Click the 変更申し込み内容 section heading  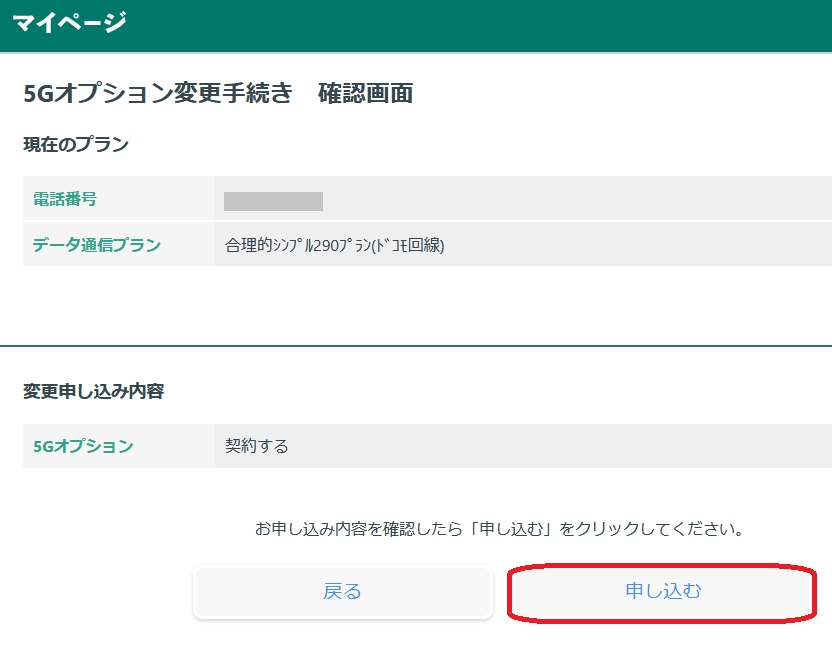(x=93, y=391)
